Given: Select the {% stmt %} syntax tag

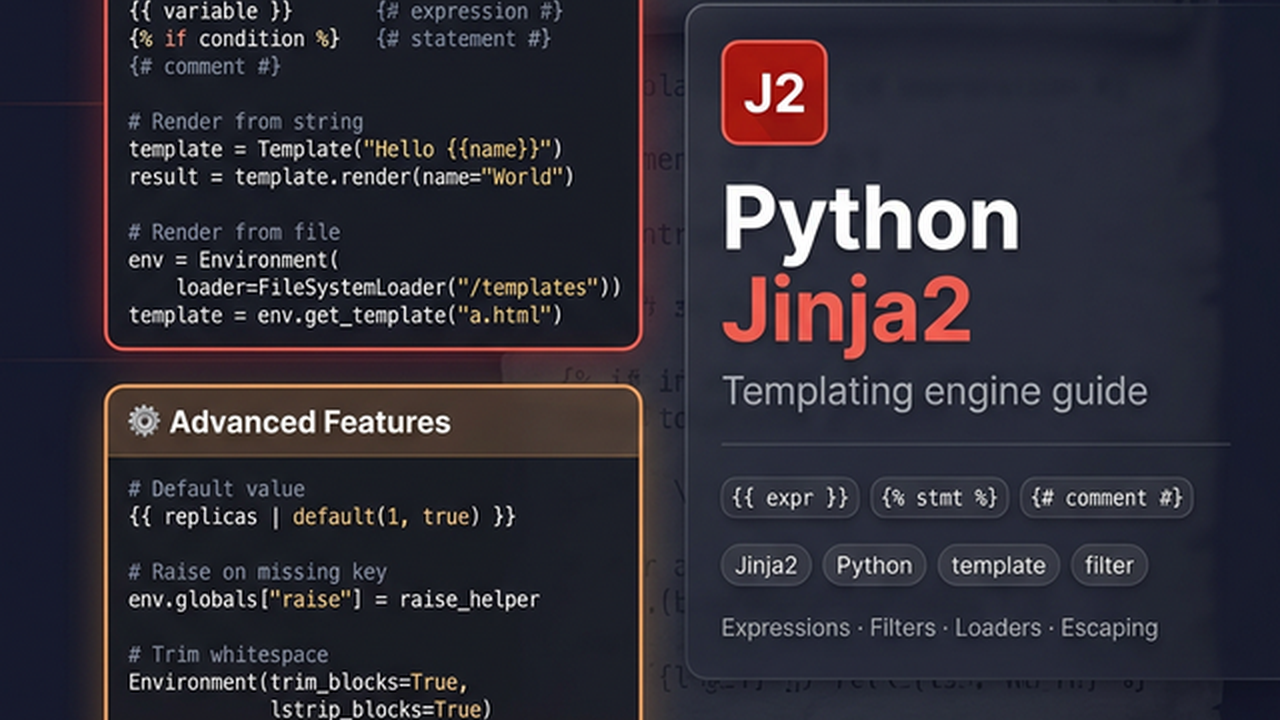Looking at the screenshot, I should tap(939, 497).
